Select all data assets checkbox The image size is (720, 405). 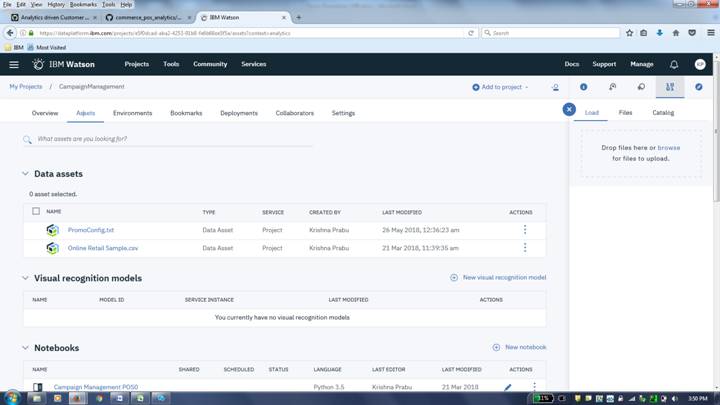[36, 211]
